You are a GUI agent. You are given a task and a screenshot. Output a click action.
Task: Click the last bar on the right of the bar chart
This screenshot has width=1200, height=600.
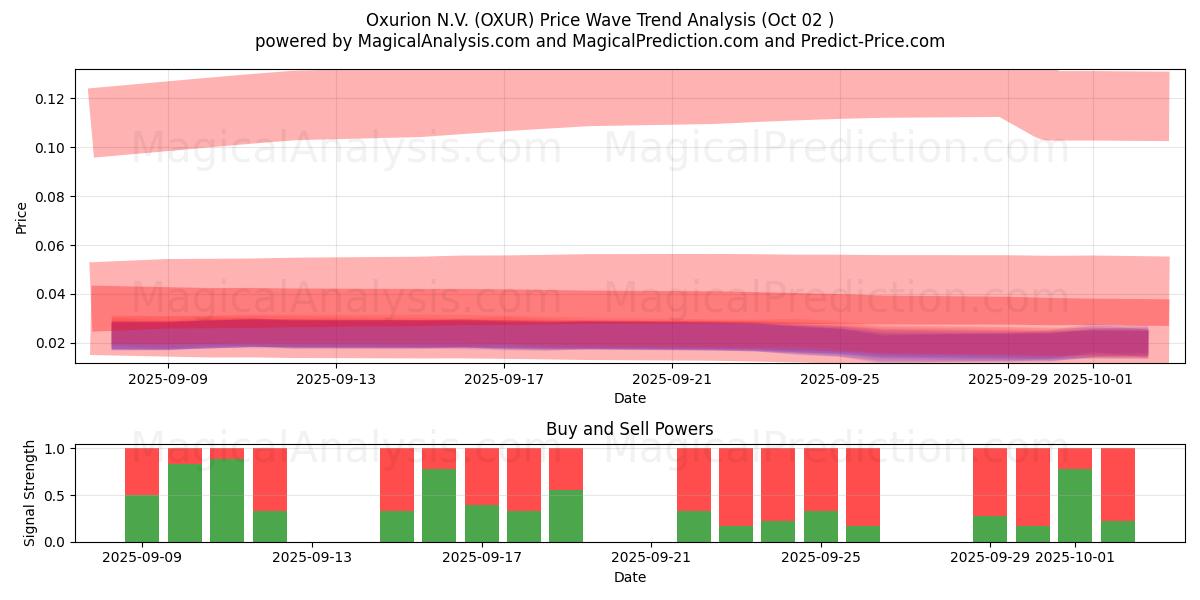(1117, 495)
